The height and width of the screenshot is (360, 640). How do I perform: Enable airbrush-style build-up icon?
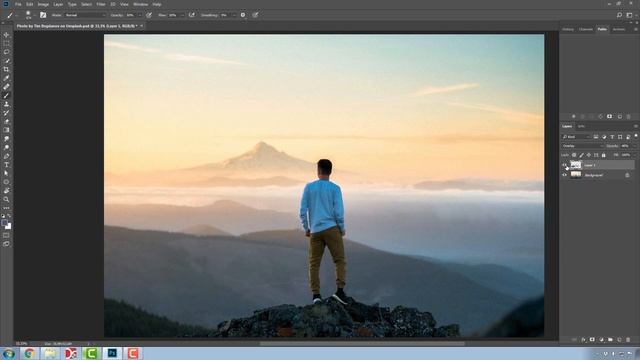pyautogui.click(x=191, y=15)
